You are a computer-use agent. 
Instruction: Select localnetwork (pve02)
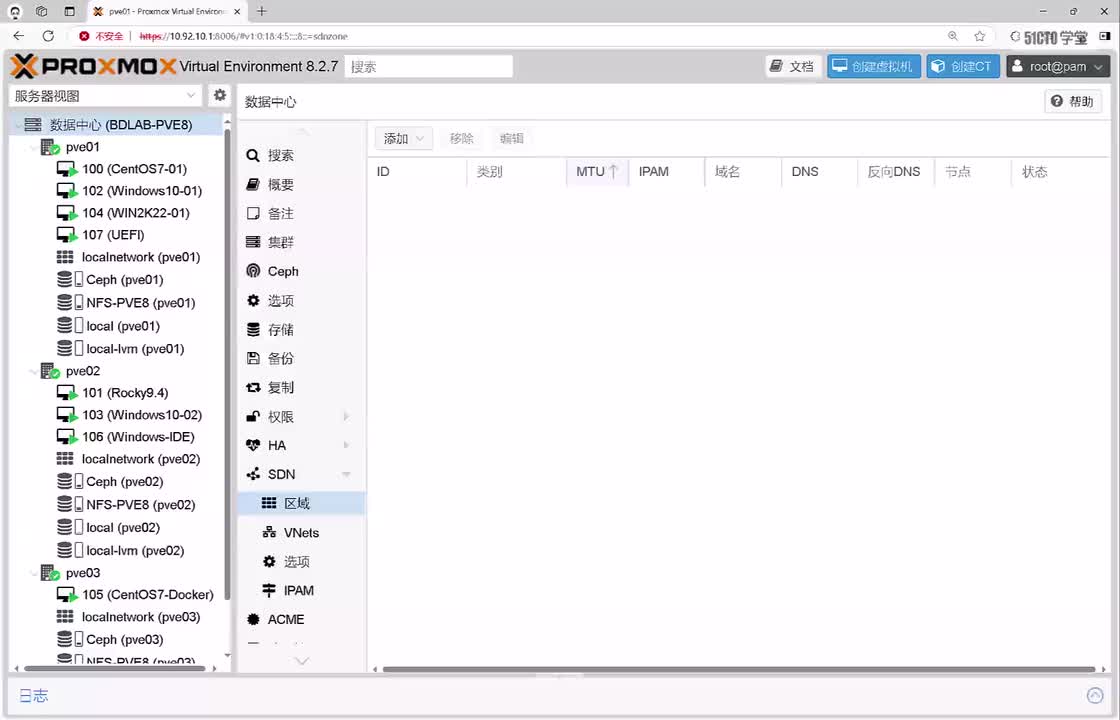[x=141, y=459]
